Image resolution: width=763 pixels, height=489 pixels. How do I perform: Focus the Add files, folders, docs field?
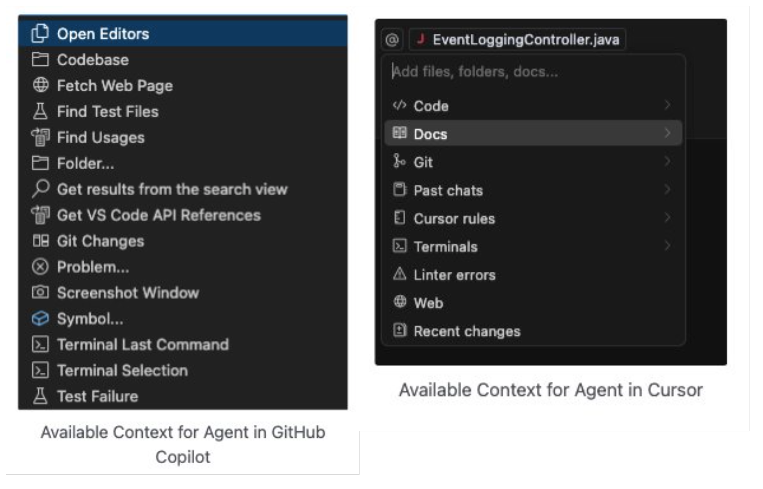[533, 72]
